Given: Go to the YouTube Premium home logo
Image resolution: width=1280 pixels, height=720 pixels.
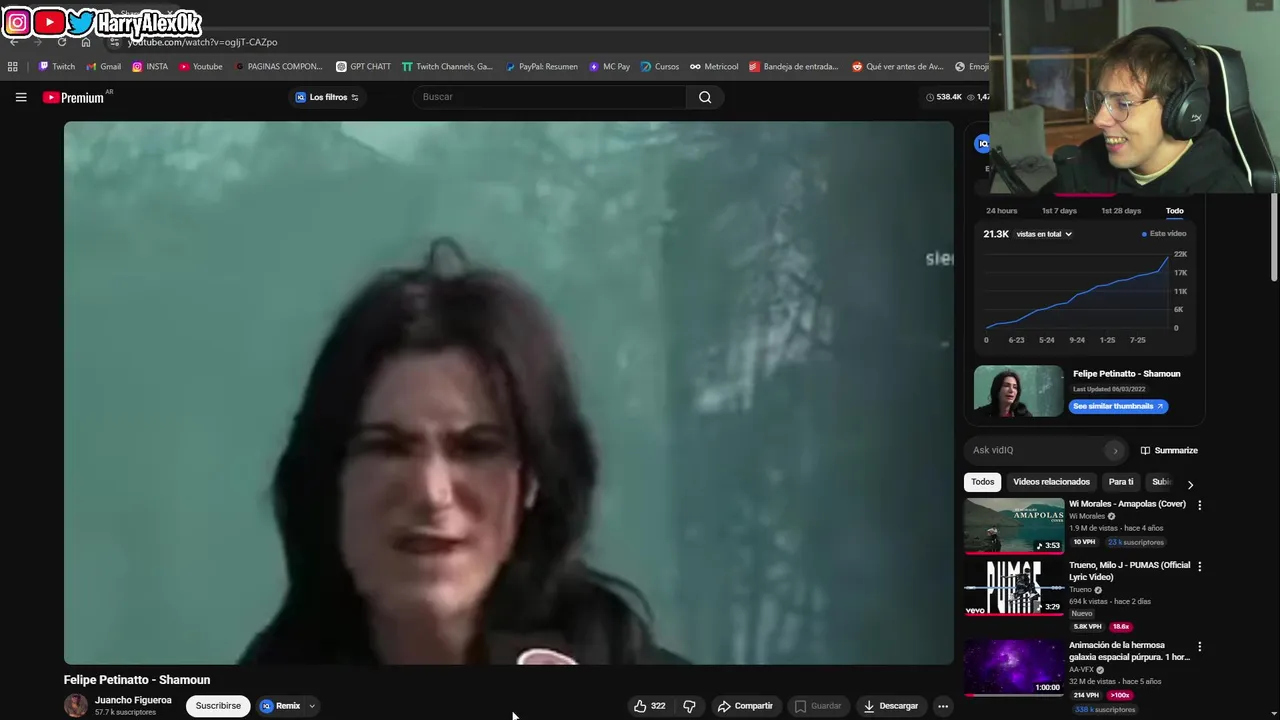Looking at the screenshot, I should 73,97.
